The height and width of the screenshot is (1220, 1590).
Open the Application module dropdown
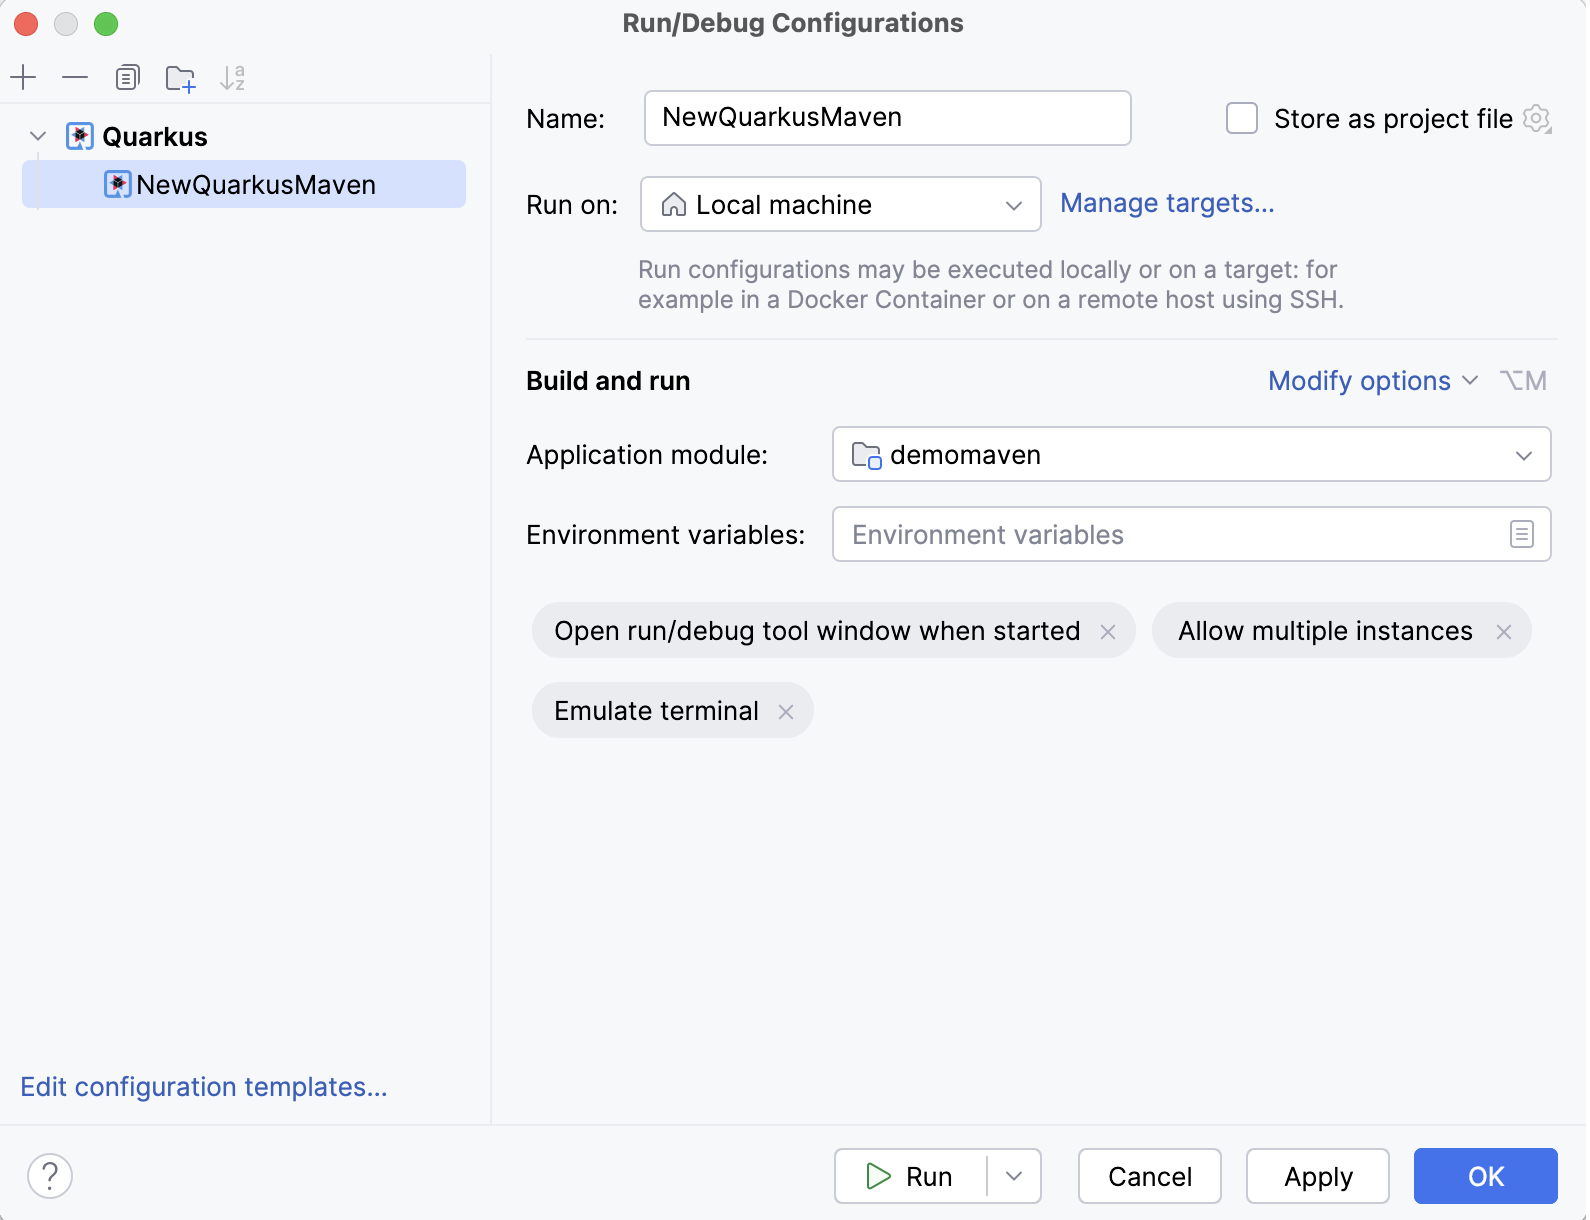(1190, 455)
